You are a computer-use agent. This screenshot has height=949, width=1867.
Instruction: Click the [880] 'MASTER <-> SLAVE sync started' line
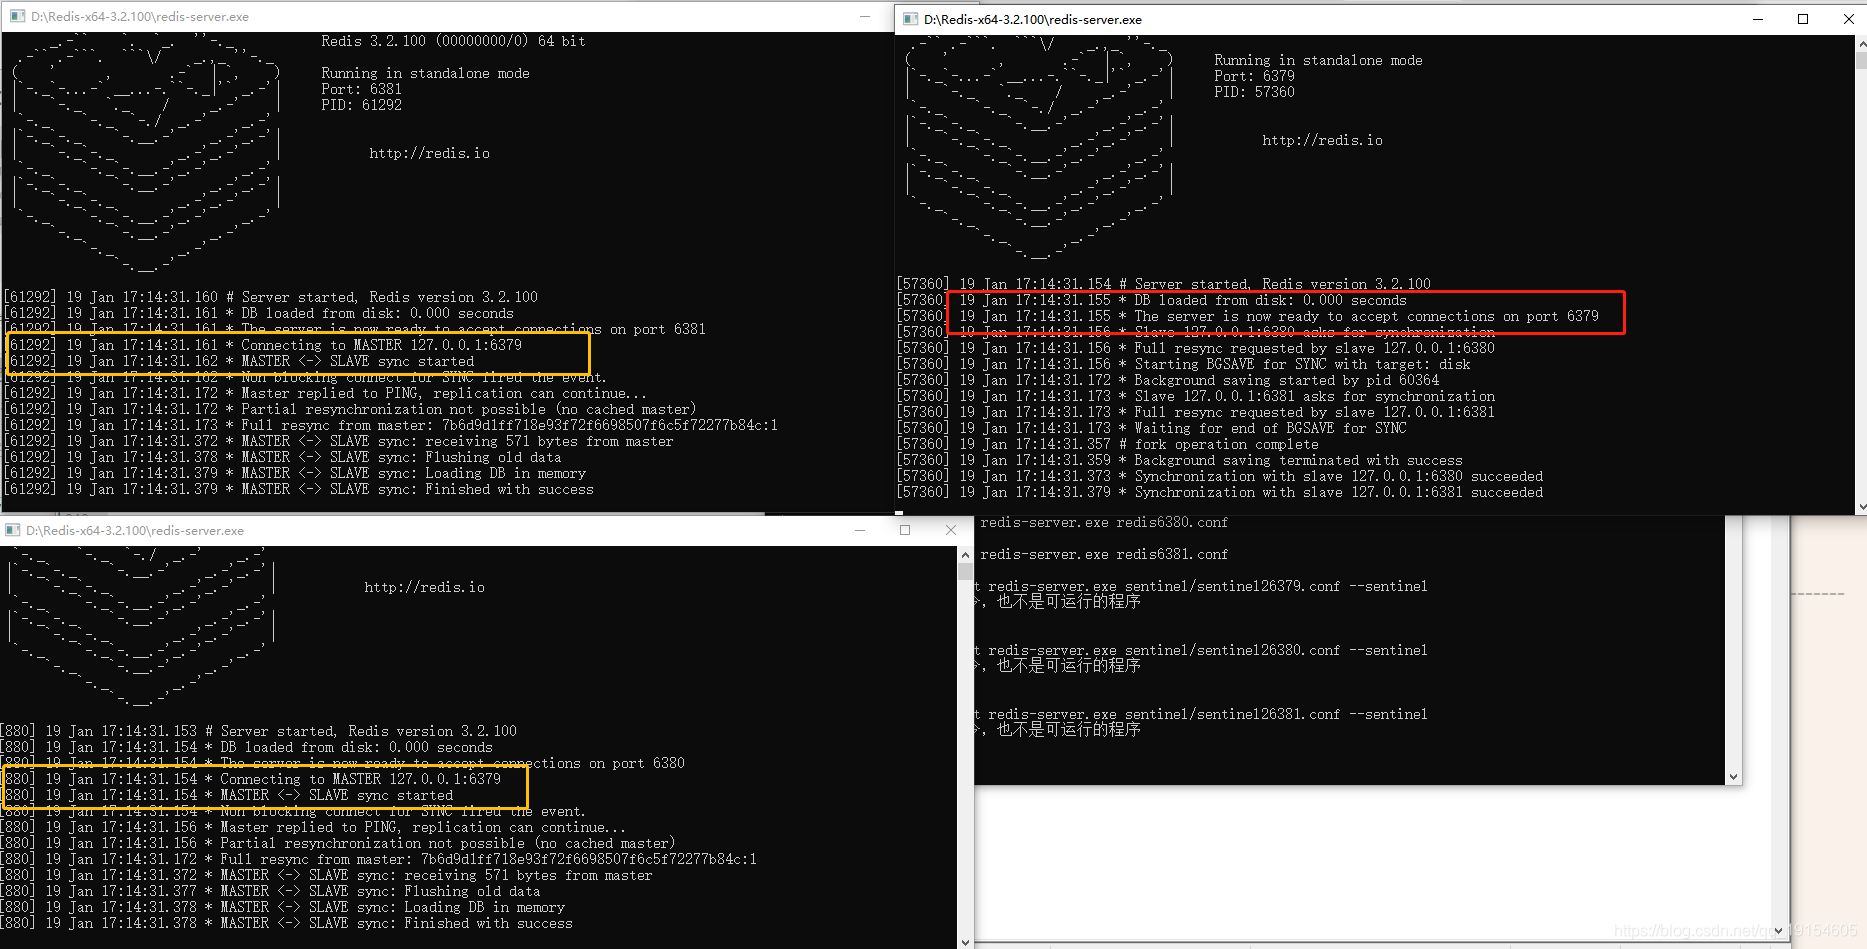click(x=227, y=795)
